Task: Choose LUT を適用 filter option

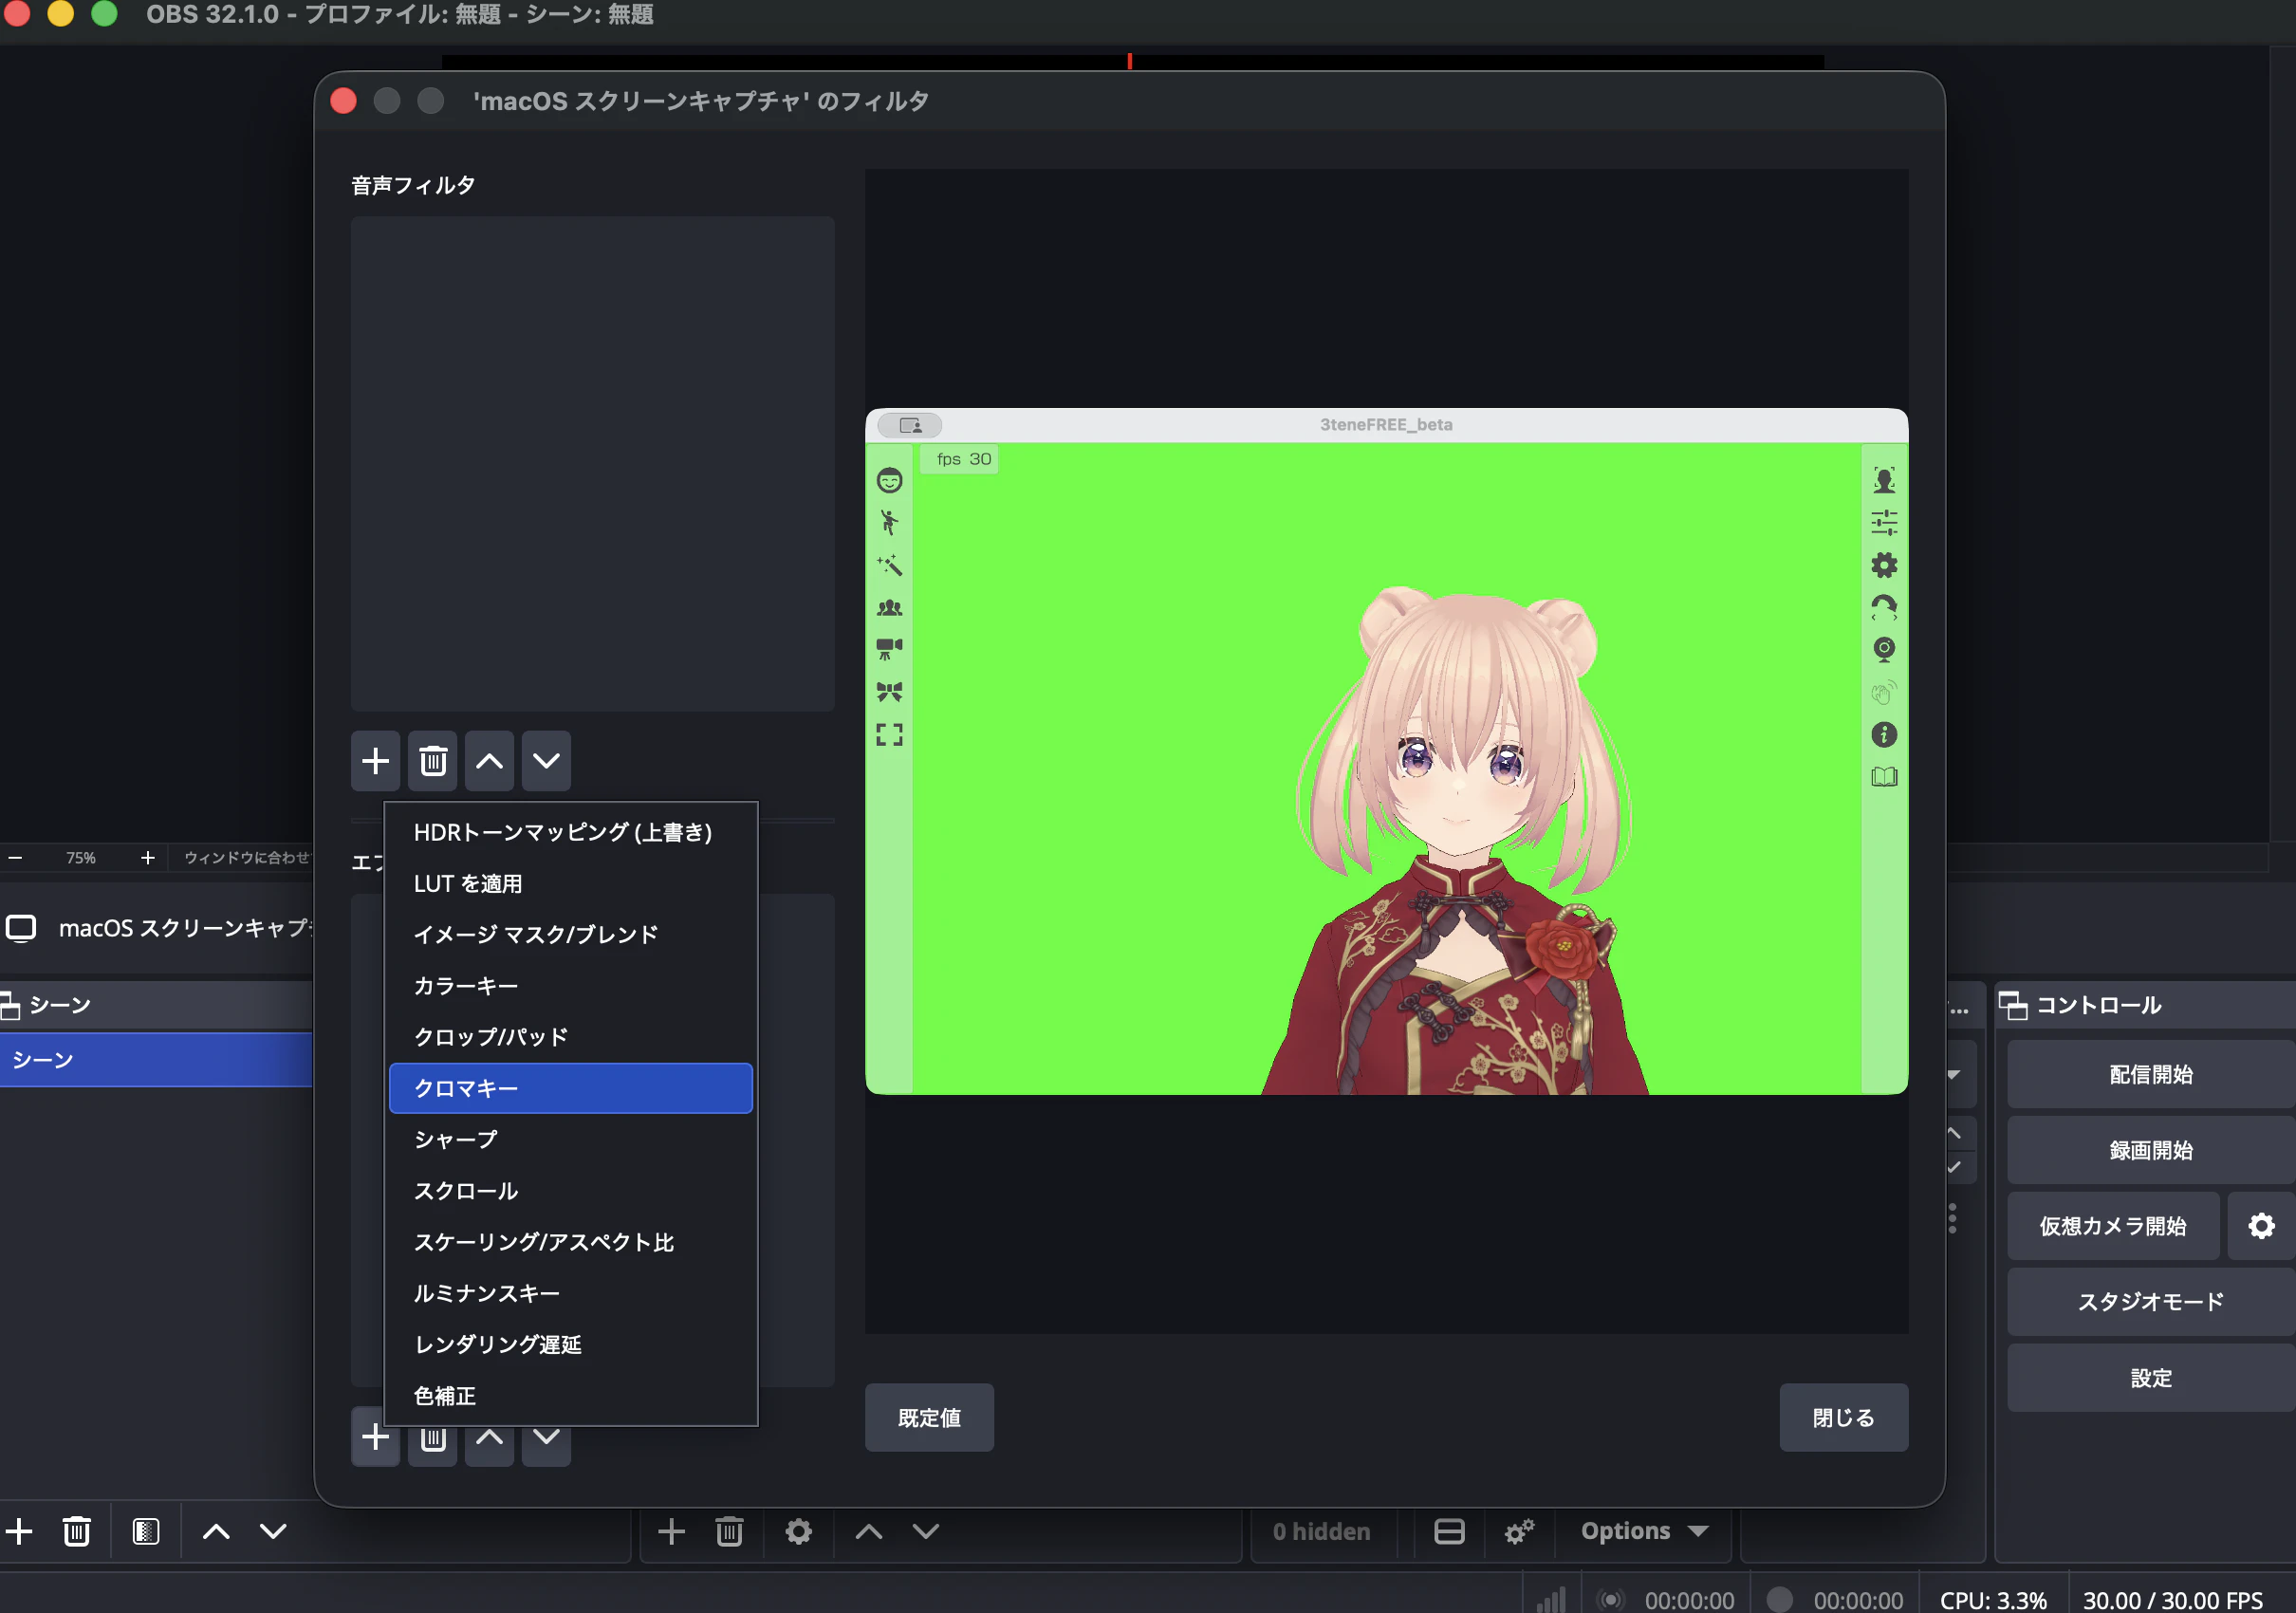Action: point(570,884)
